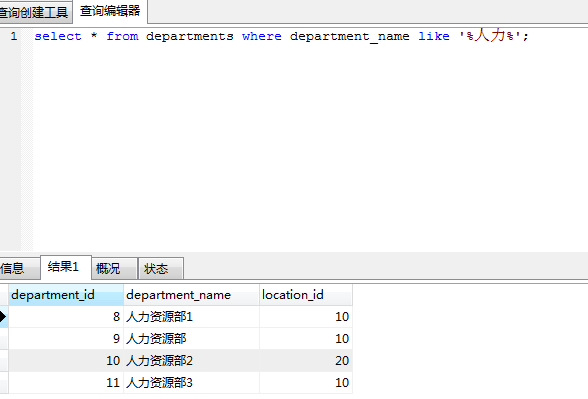The width and height of the screenshot is (588, 399).
Task: Click the 'where' keyword in query
Action: tap(262, 36)
